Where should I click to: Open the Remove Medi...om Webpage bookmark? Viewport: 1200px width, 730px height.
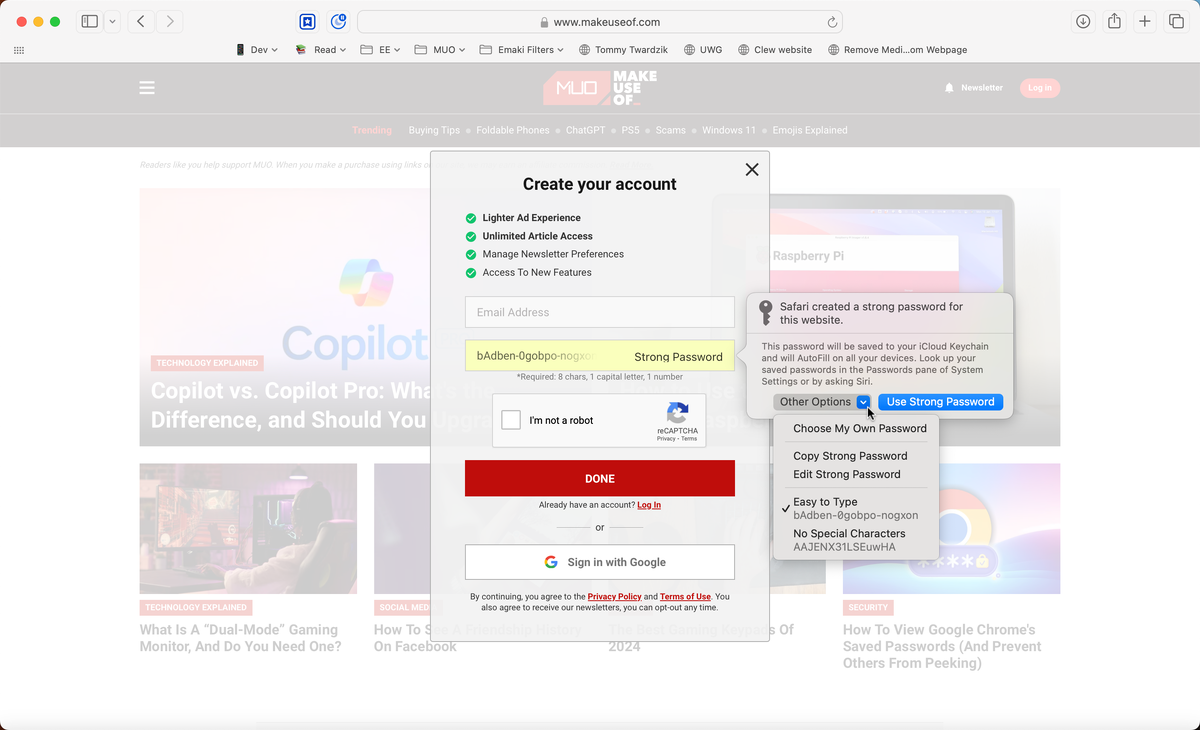[897, 49]
